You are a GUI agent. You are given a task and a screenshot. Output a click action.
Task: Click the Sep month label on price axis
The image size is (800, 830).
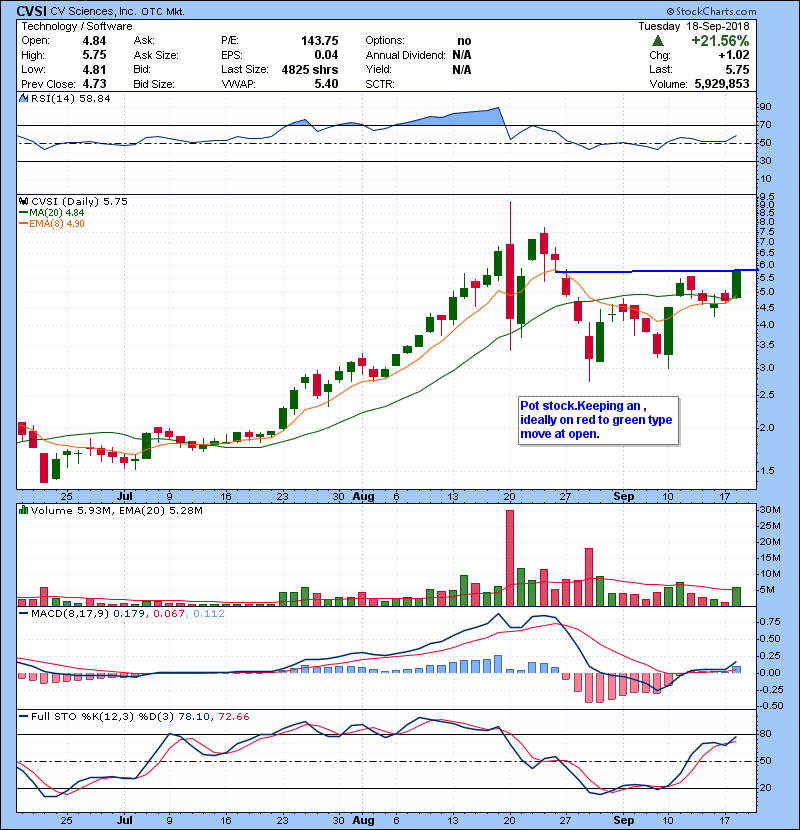(x=624, y=497)
